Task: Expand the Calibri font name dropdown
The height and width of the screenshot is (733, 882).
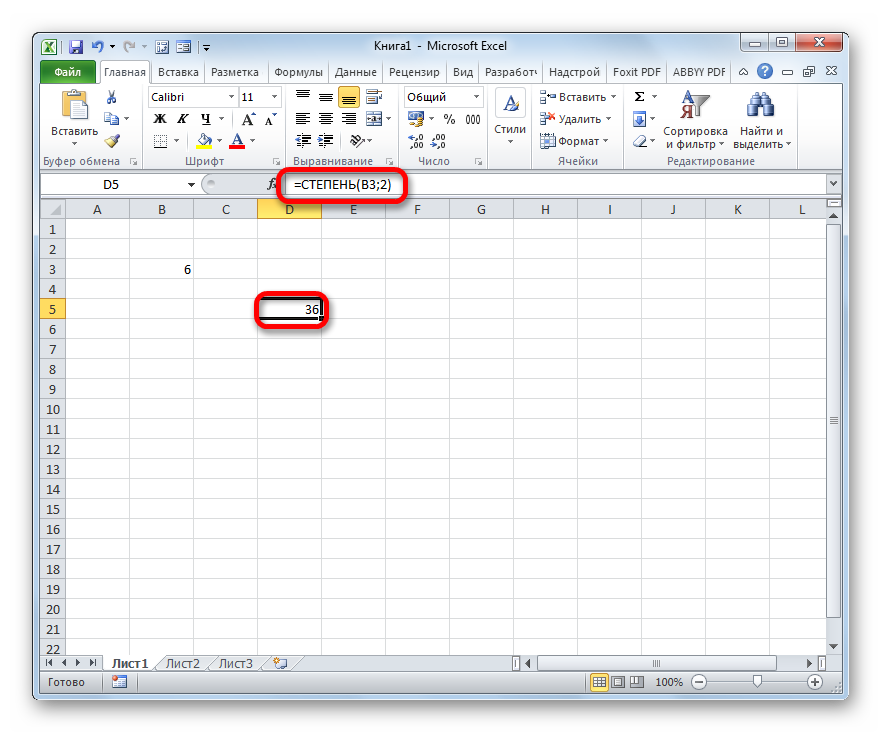Action: pos(230,97)
